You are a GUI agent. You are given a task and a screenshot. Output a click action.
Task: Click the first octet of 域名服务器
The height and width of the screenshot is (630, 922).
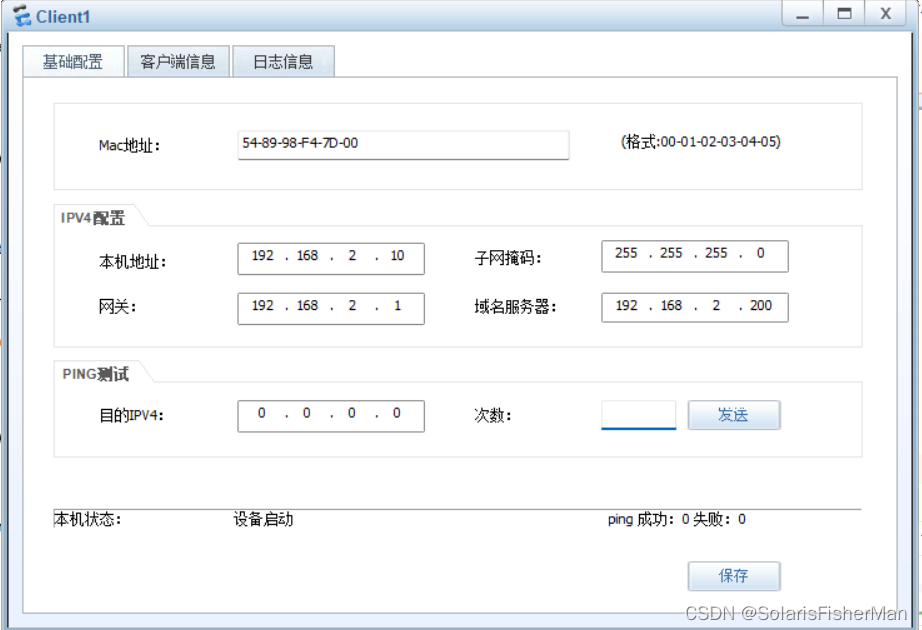click(625, 307)
